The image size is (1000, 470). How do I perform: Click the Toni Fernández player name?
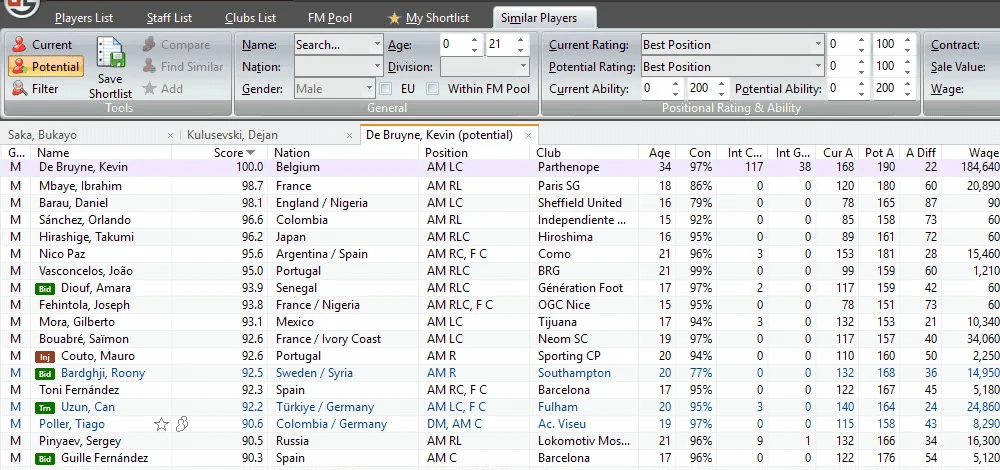80,390
